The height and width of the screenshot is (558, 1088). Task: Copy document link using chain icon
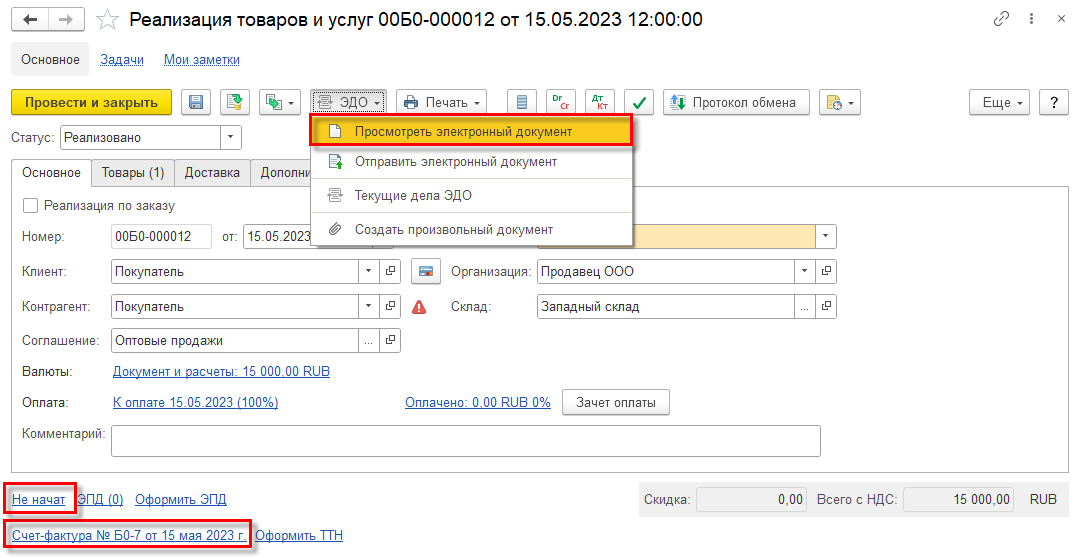[1001, 19]
